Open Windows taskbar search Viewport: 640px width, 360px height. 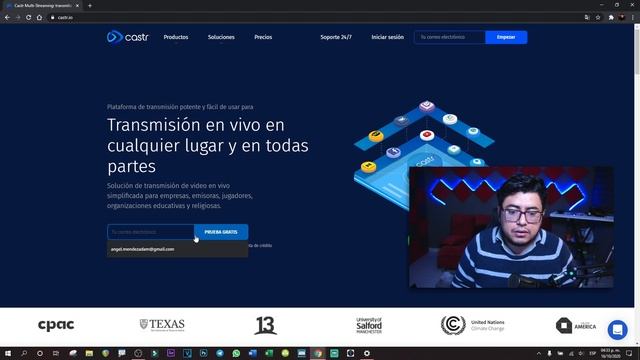click(x=24, y=353)
